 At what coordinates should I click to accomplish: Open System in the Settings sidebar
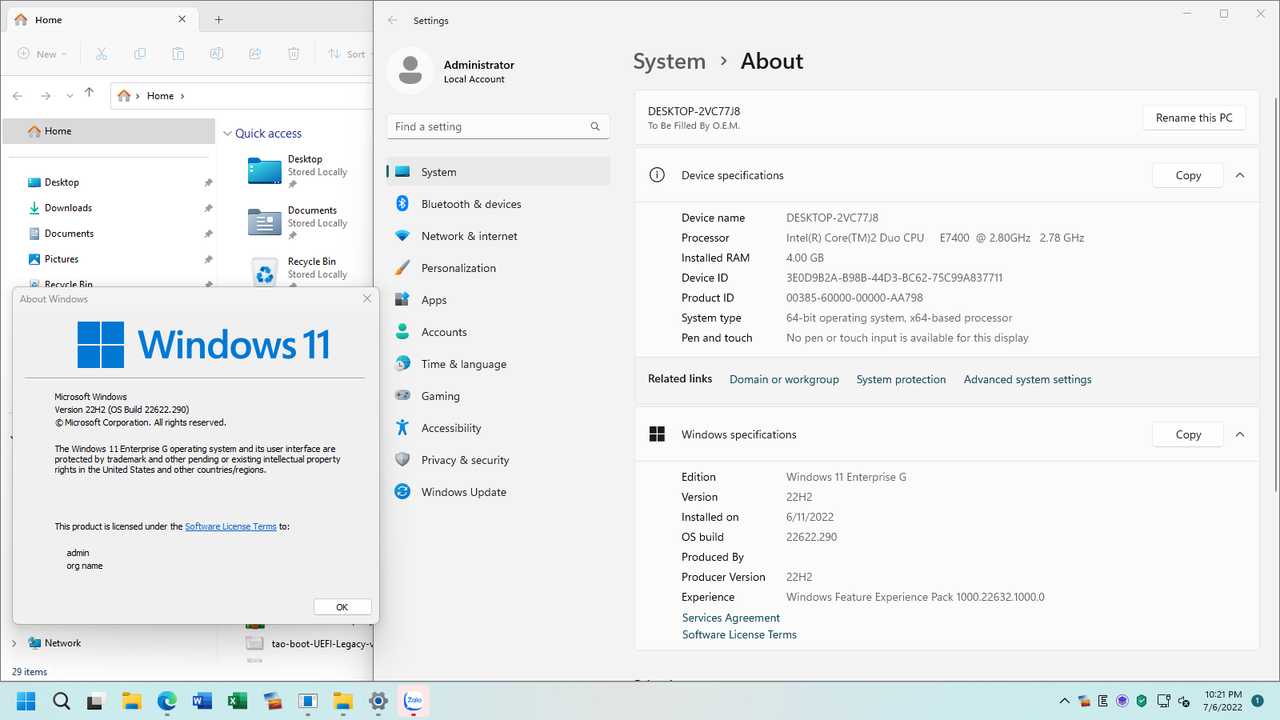point(498,172)
